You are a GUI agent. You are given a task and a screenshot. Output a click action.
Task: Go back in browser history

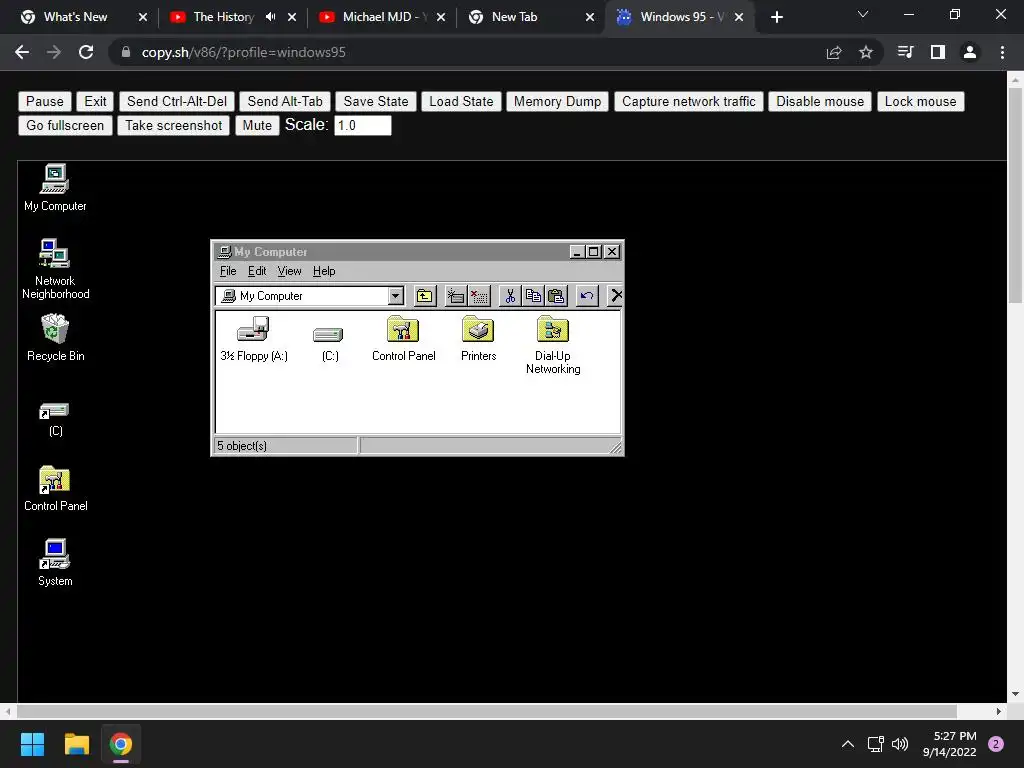coord(22,52)
